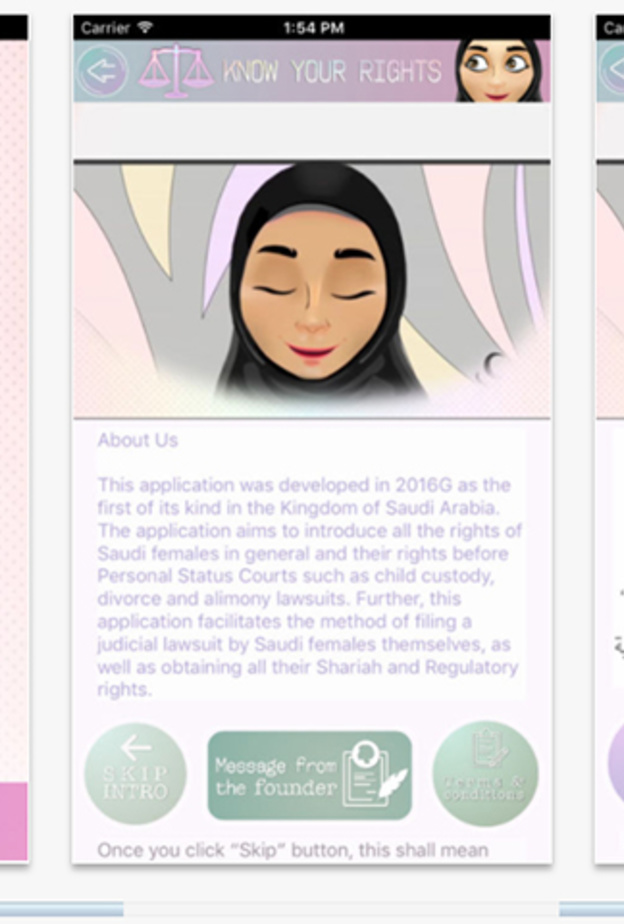This screenshot has height=924, width=624.
Task: Open Message from the founder
Action: [309, 775]
